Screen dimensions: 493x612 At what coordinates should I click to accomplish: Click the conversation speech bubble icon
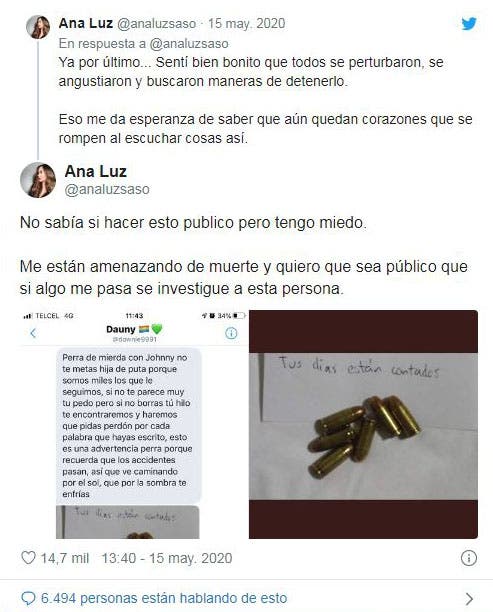click(x=28, y=598)
